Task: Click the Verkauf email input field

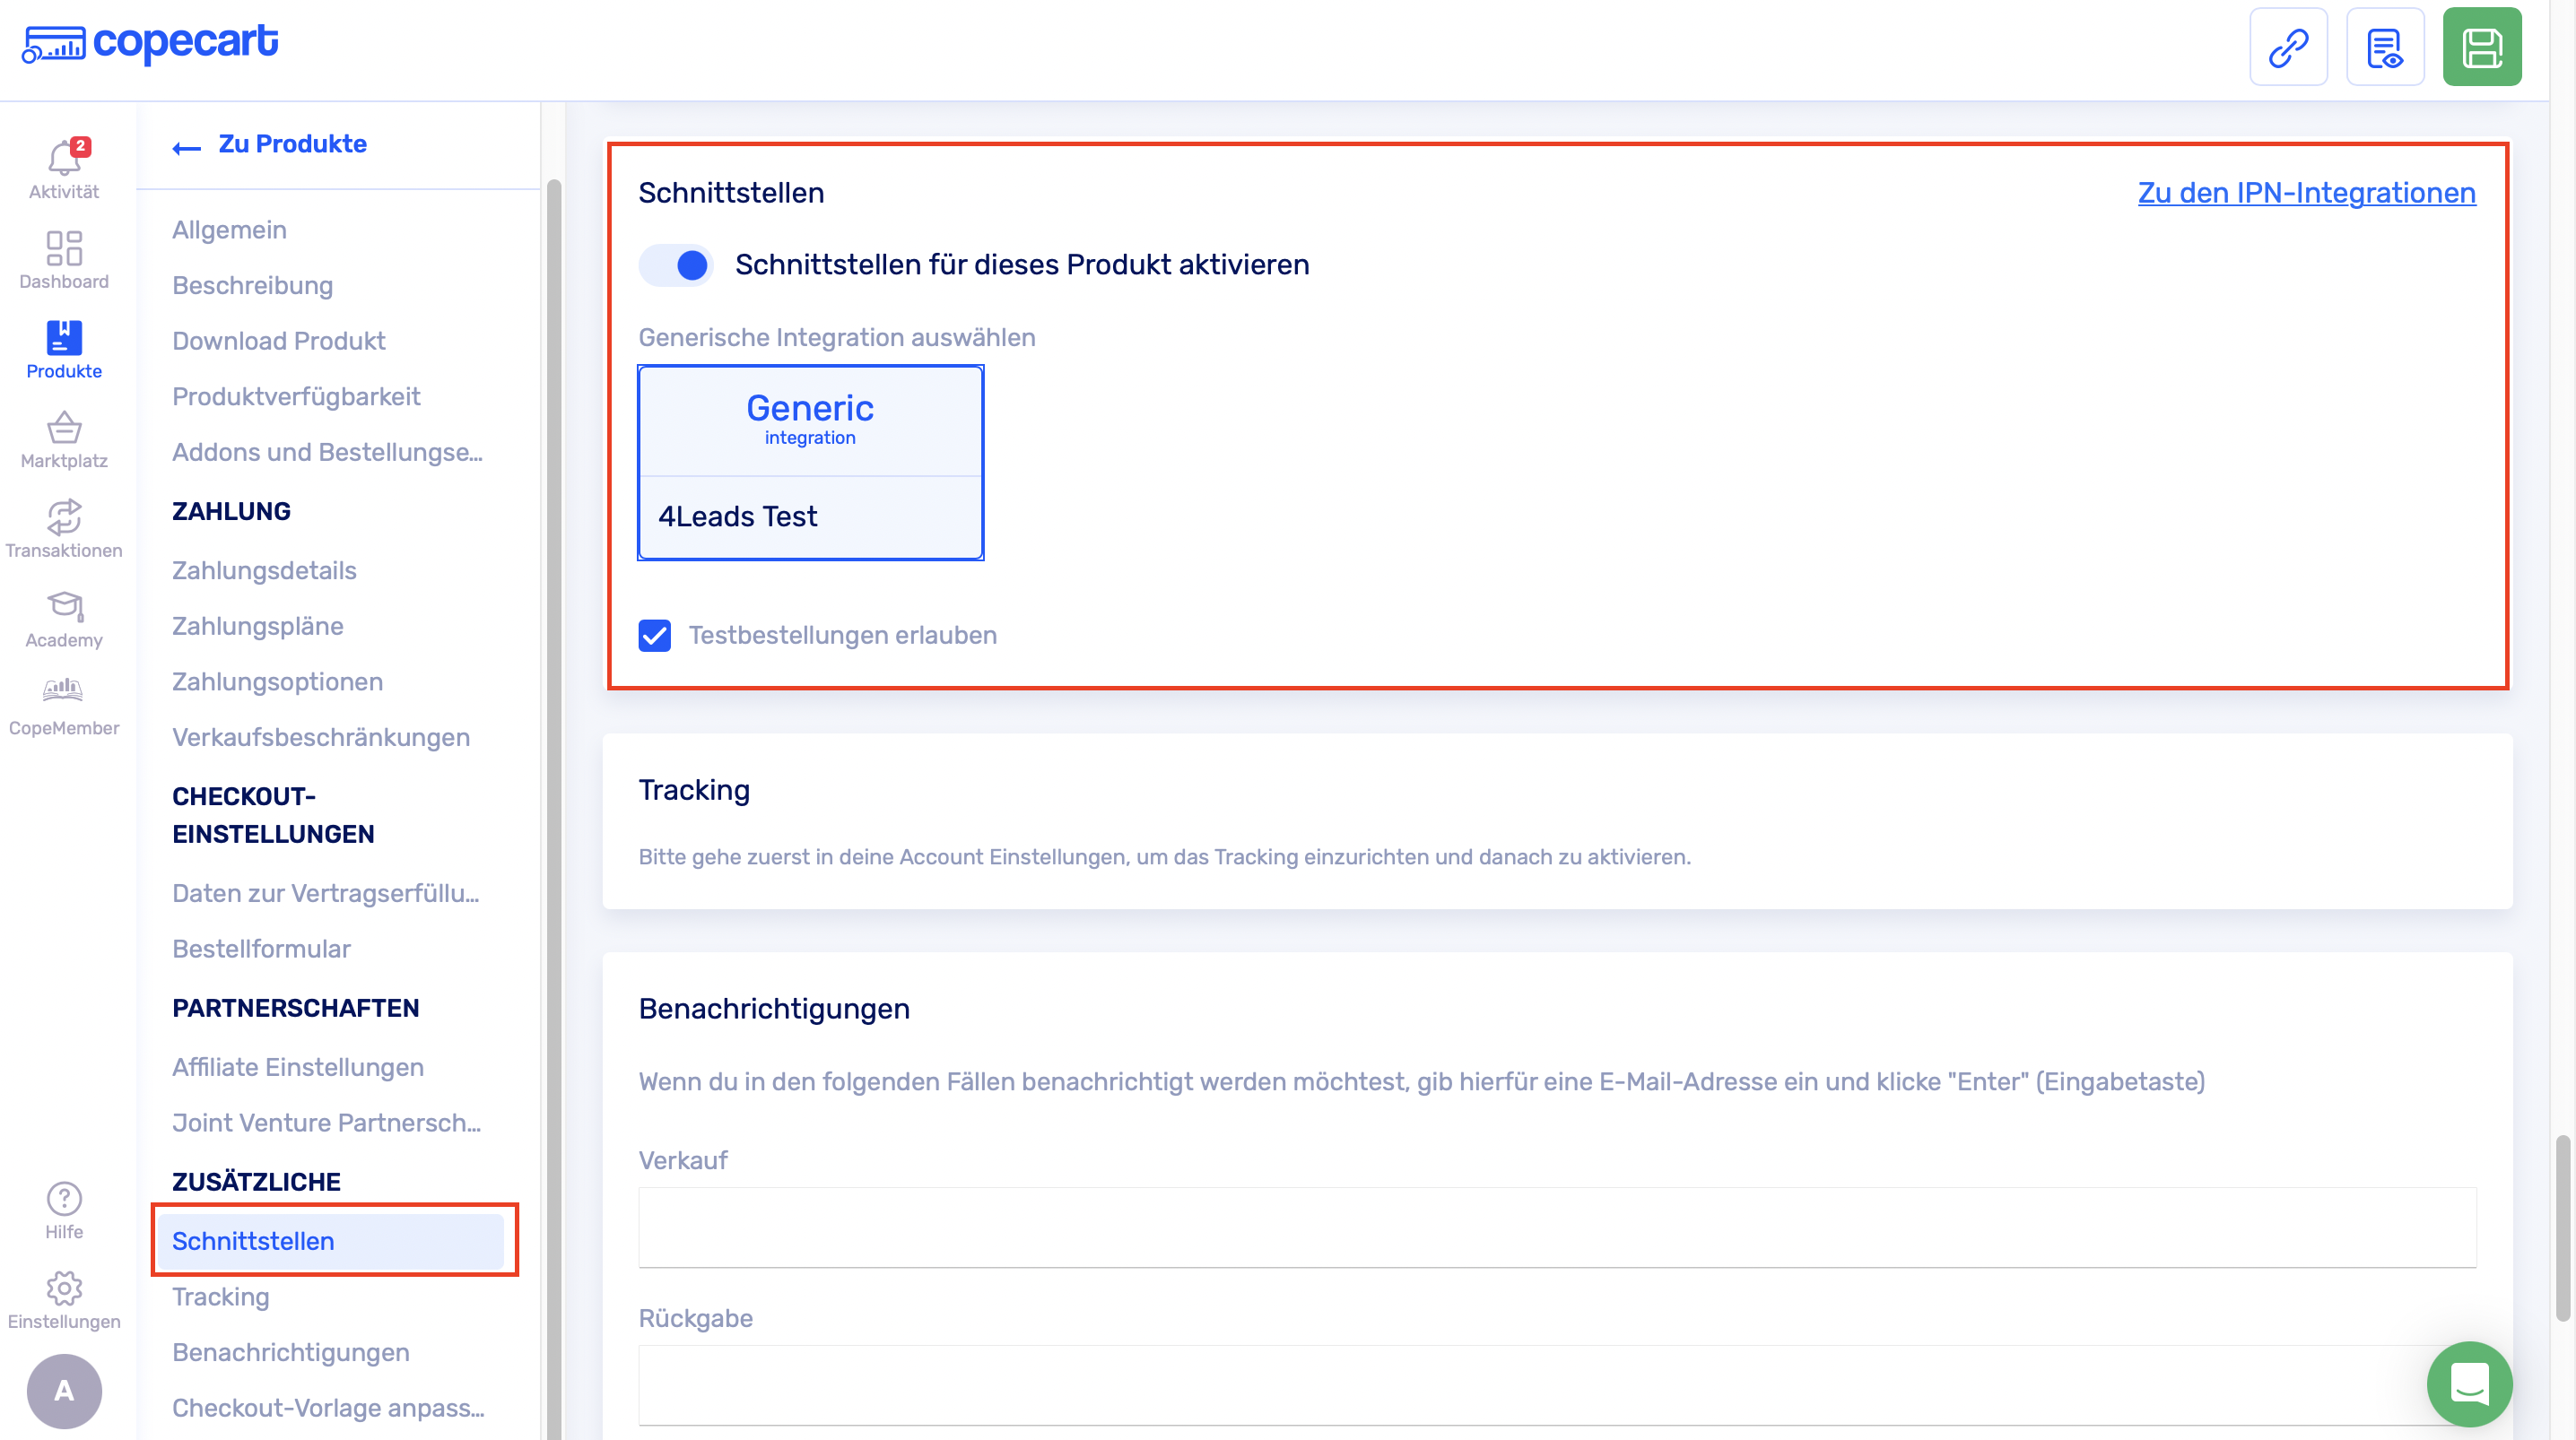Action: click(x=1557, y=1227)
